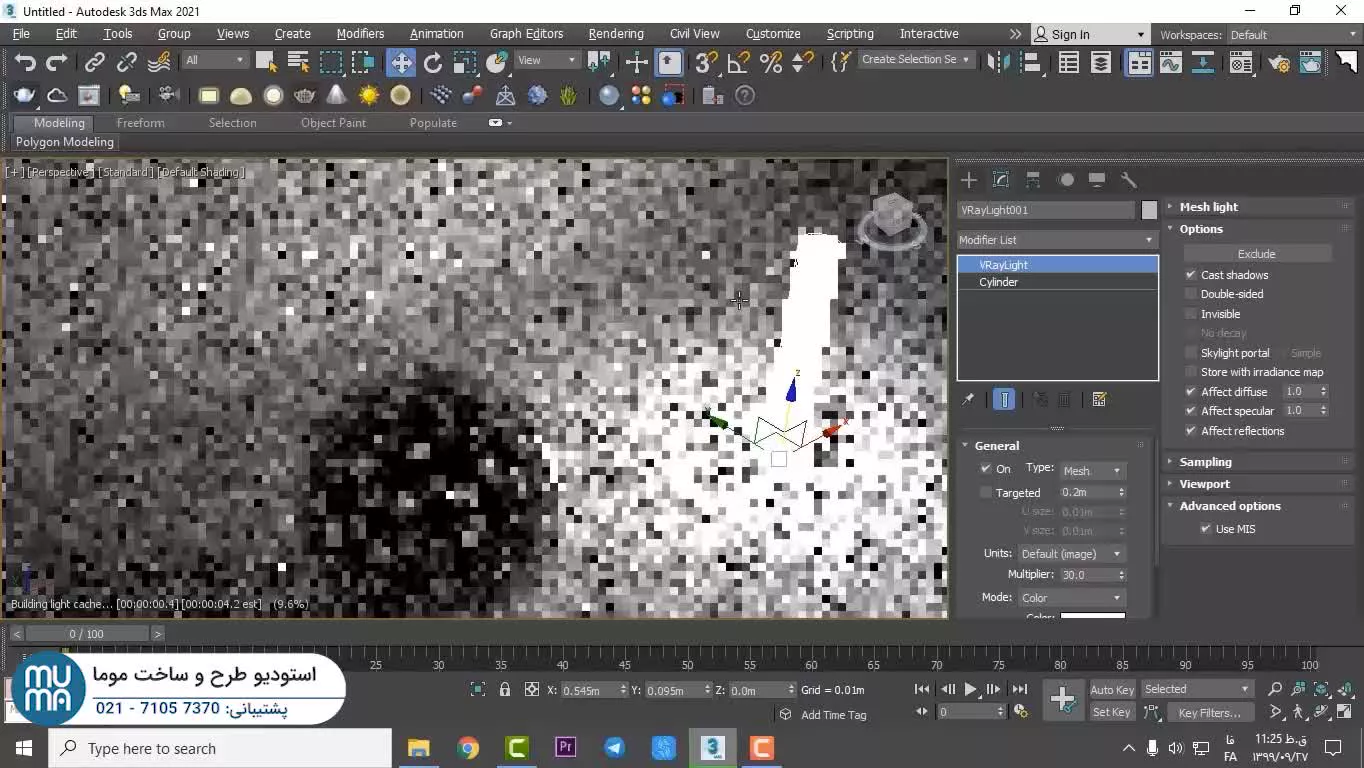The image size is (1364, 768).
Task: Toggle the Angle Snap icon
Action: click(x=738, y=63)
